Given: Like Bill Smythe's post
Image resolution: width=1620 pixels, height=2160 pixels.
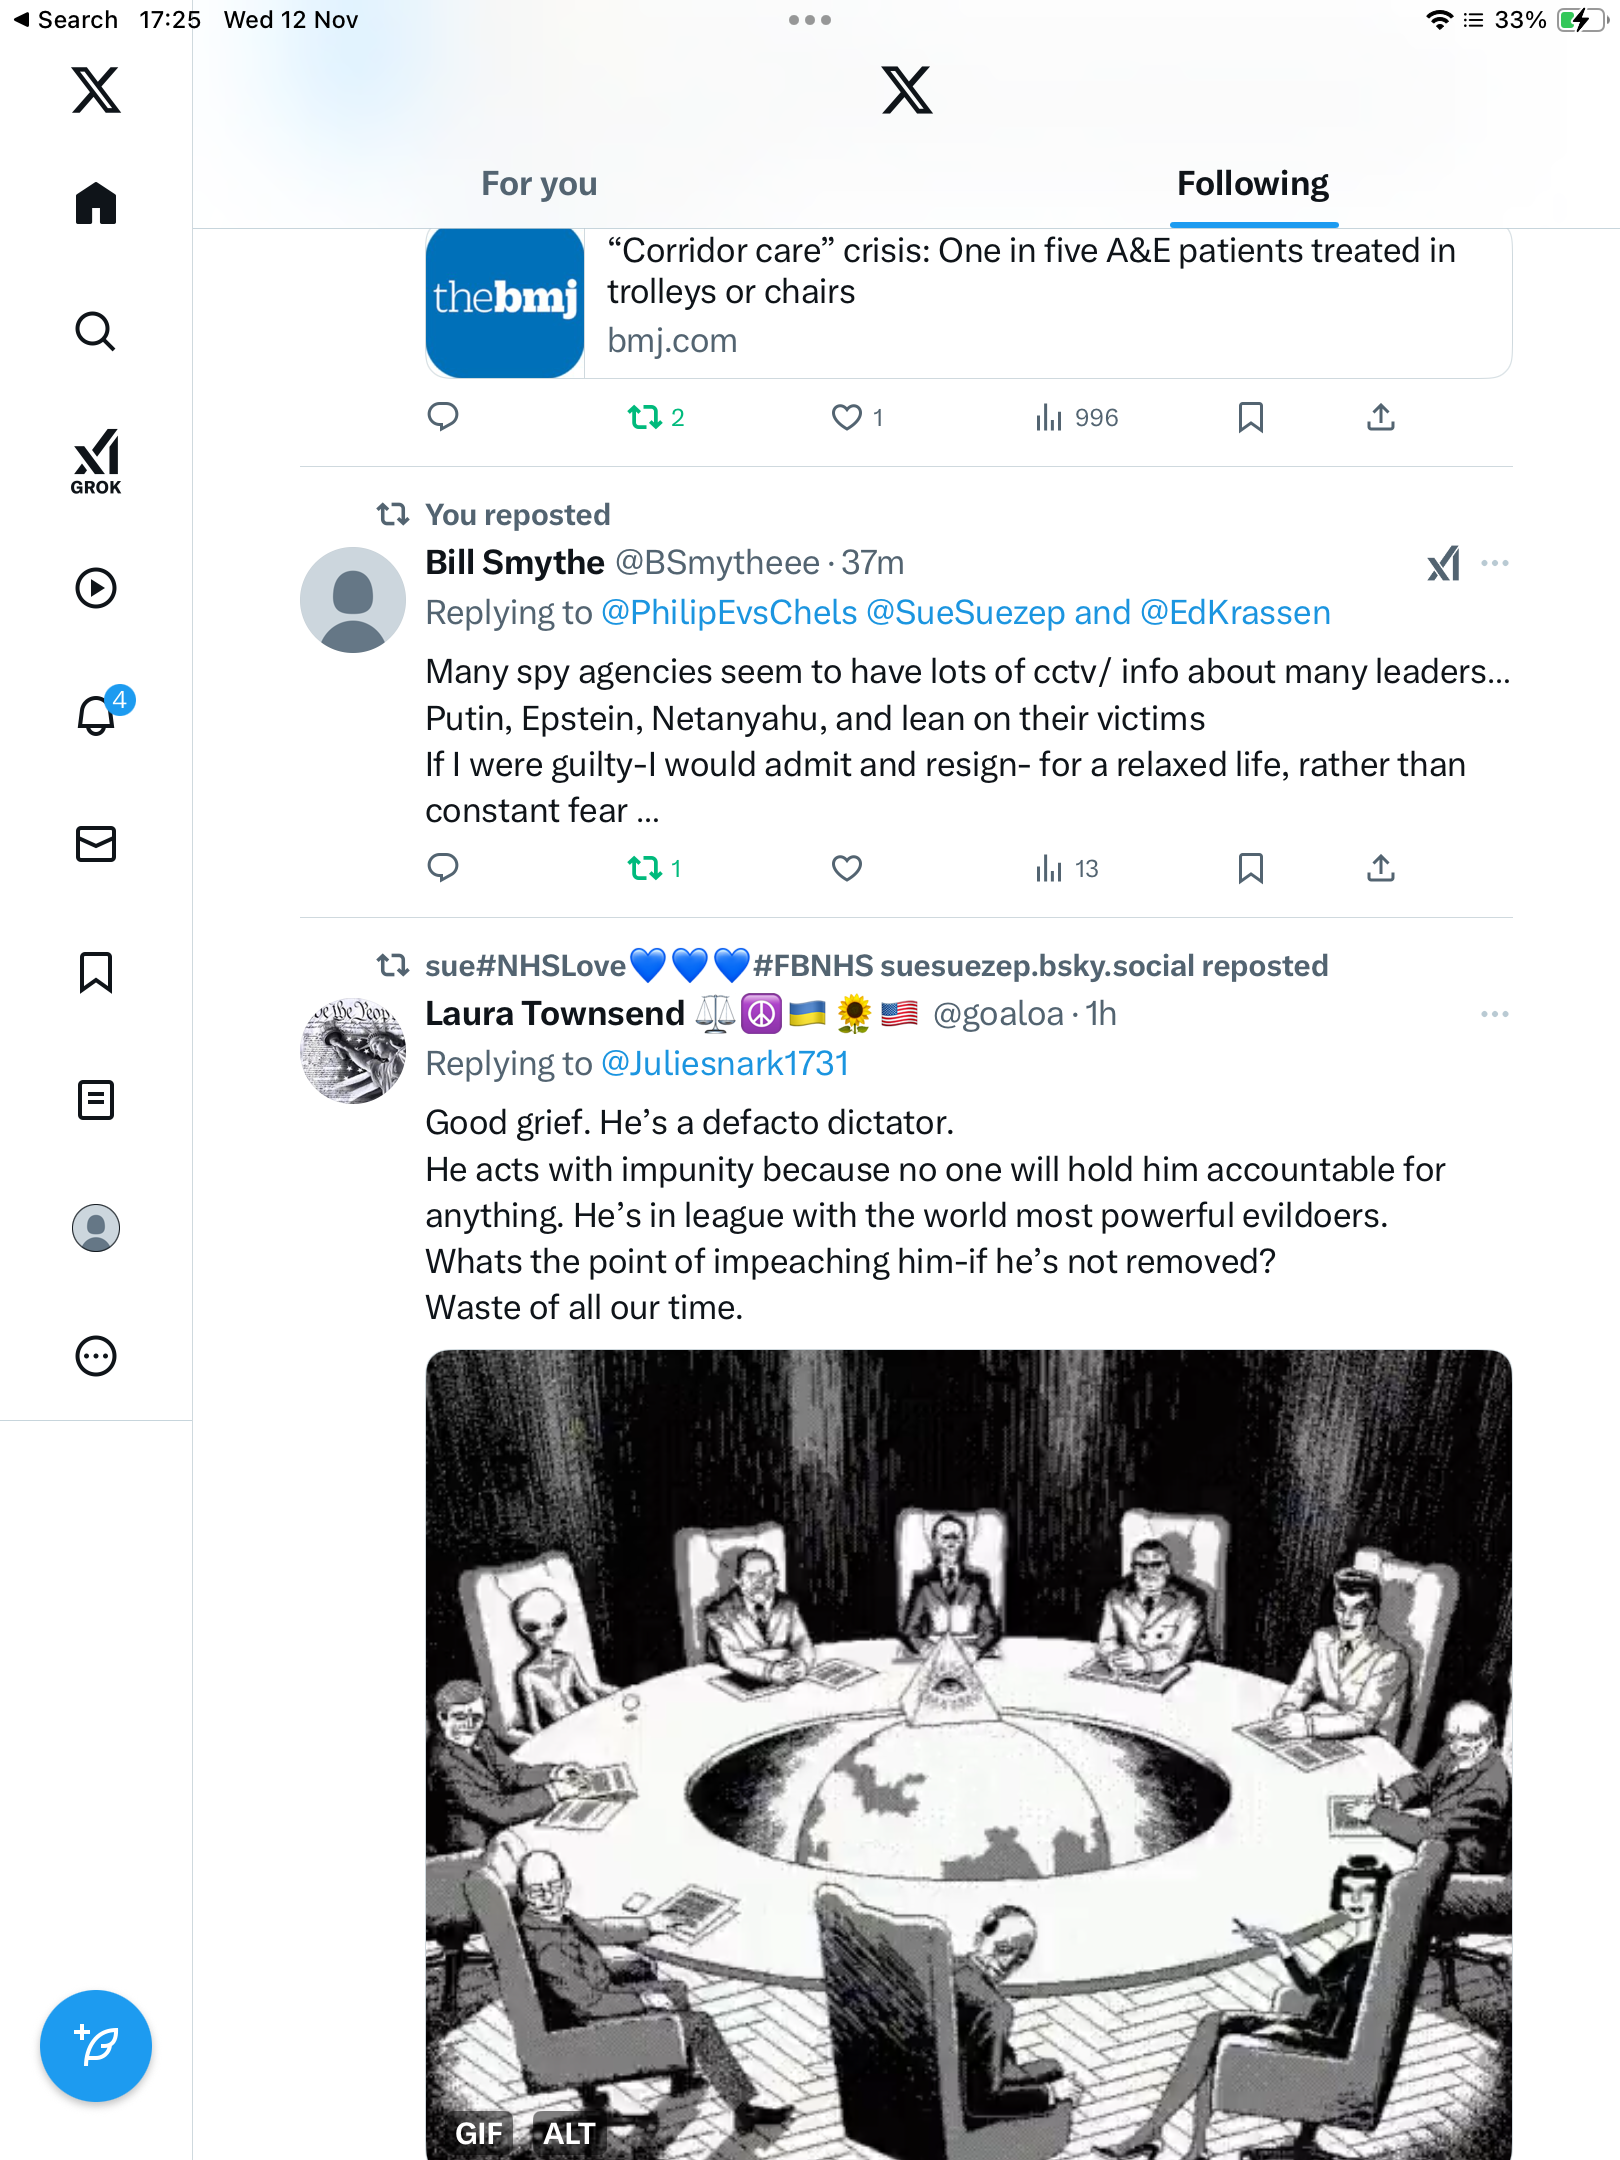Looking at the screenshot, I should coord(847,868).
